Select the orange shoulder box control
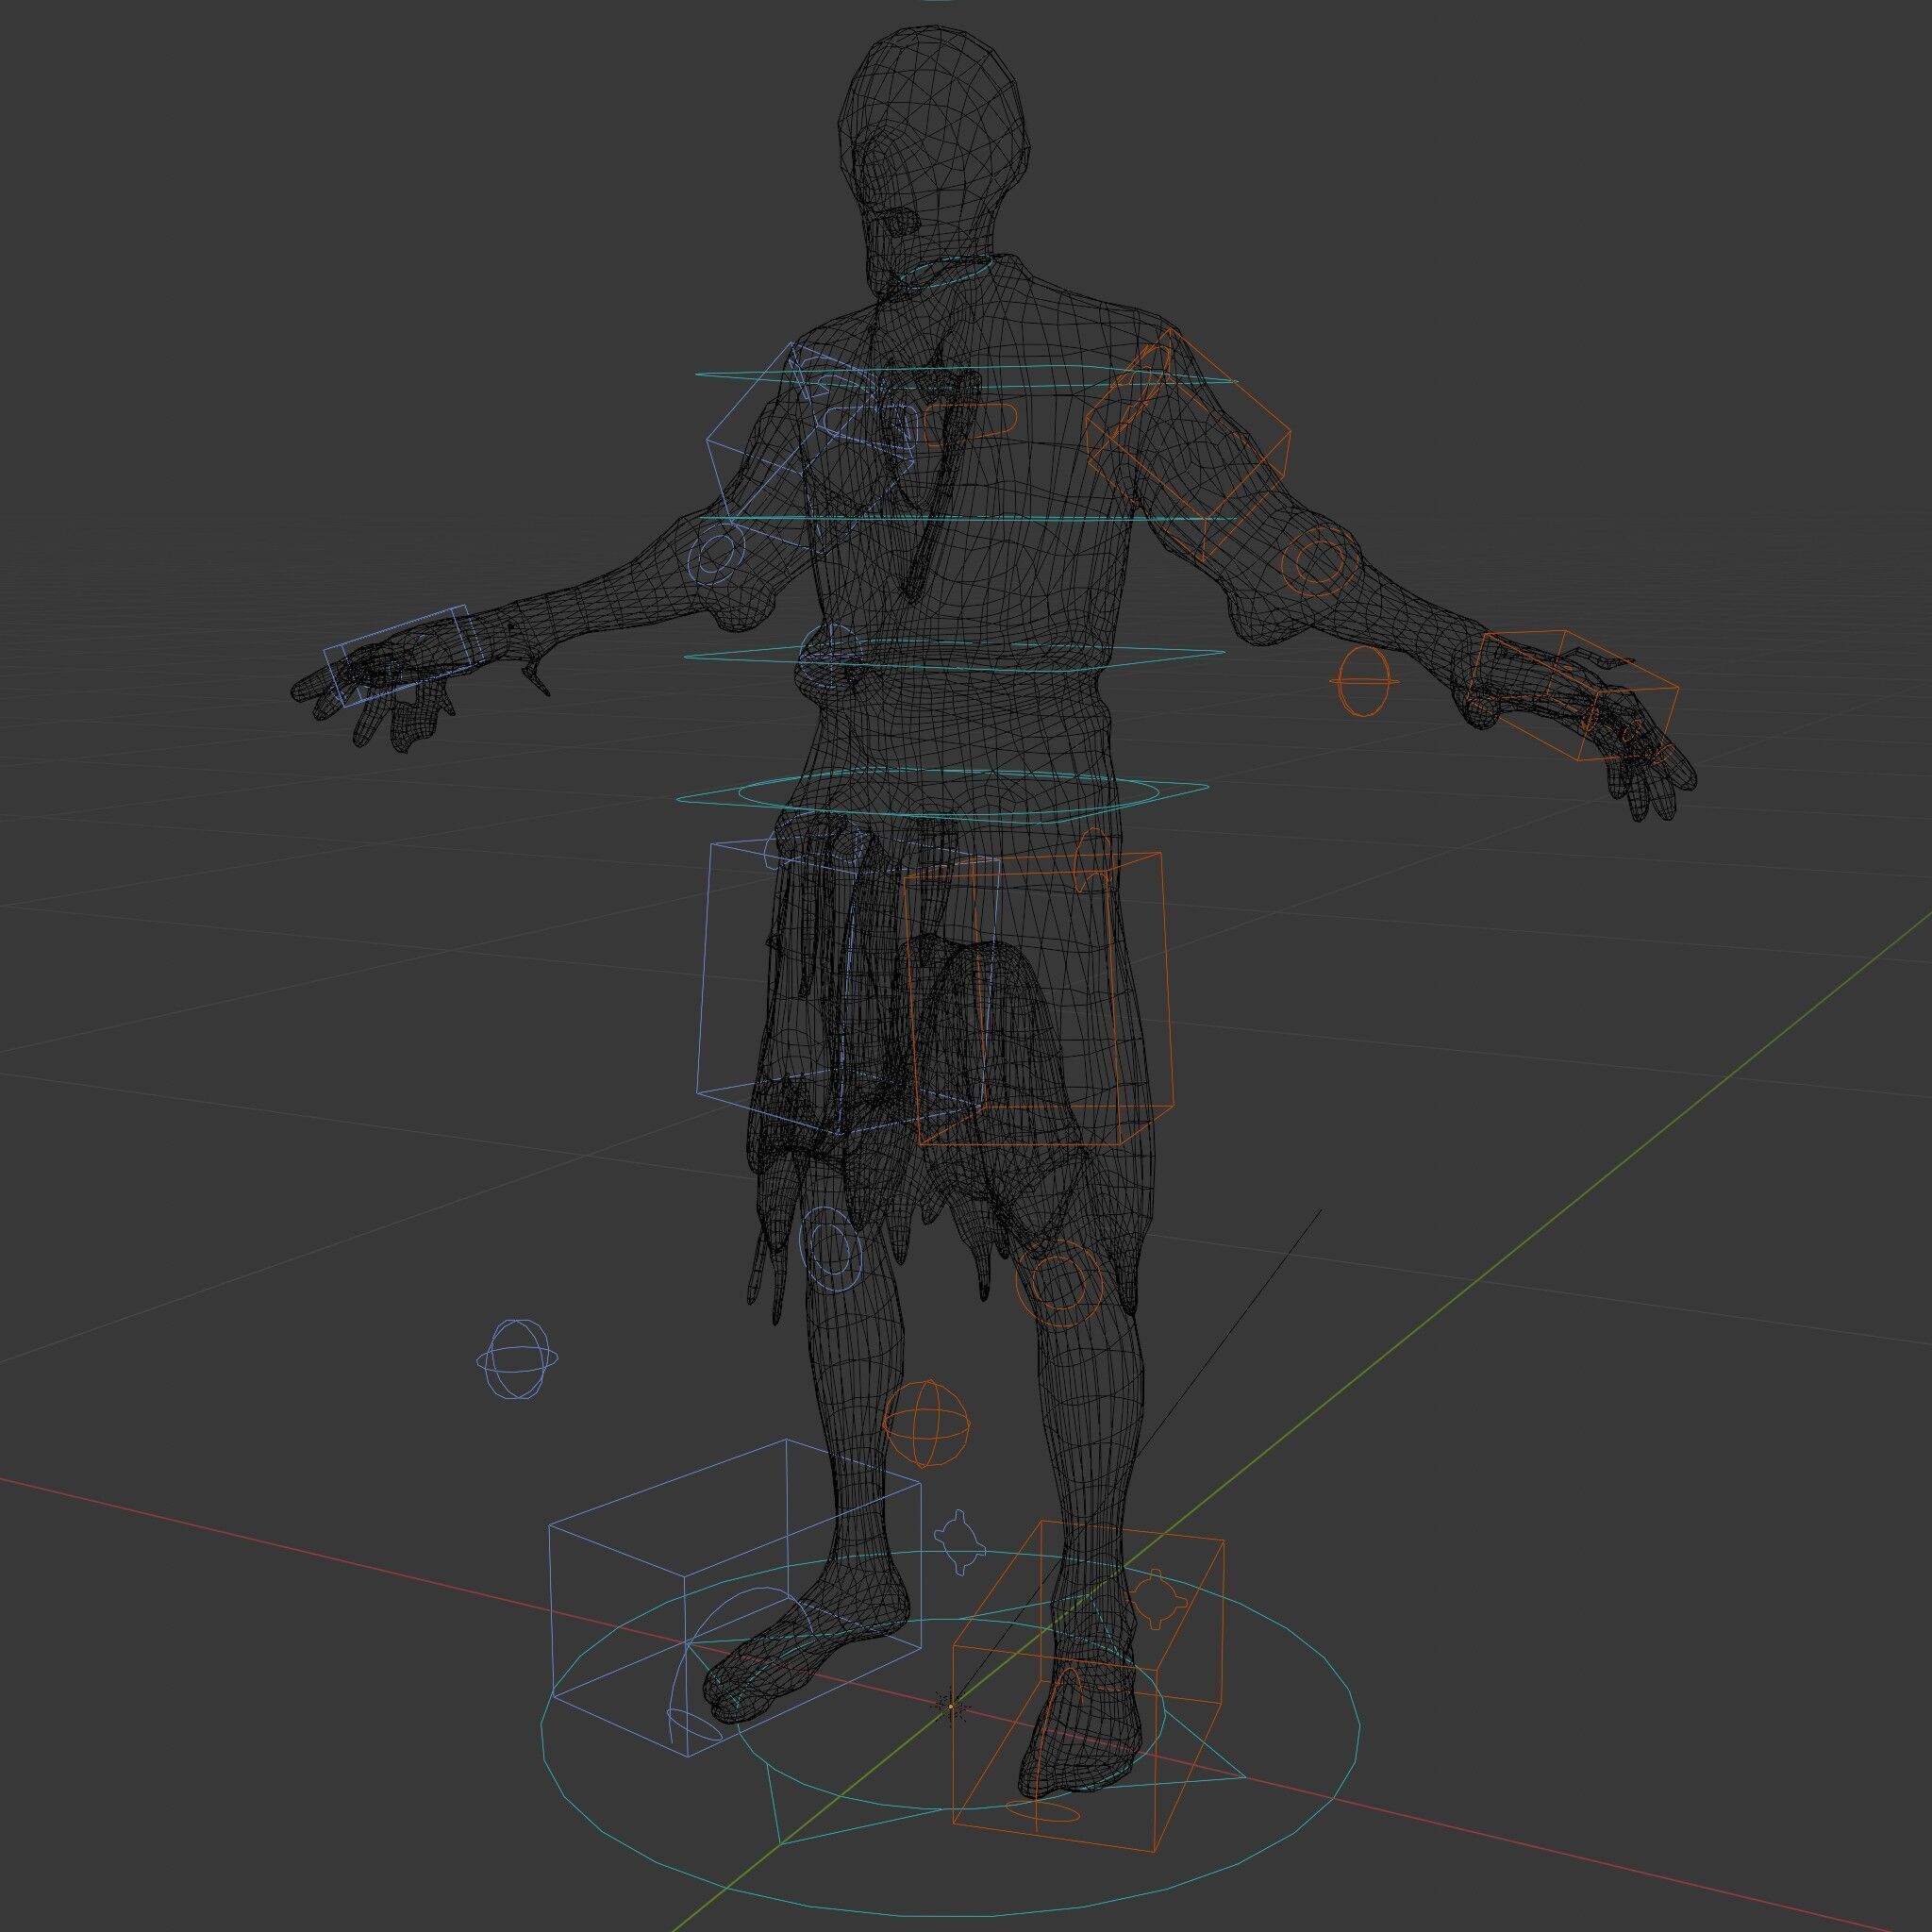The width and height of the screenshot is (1932, 1932). tap(1188, 444)
